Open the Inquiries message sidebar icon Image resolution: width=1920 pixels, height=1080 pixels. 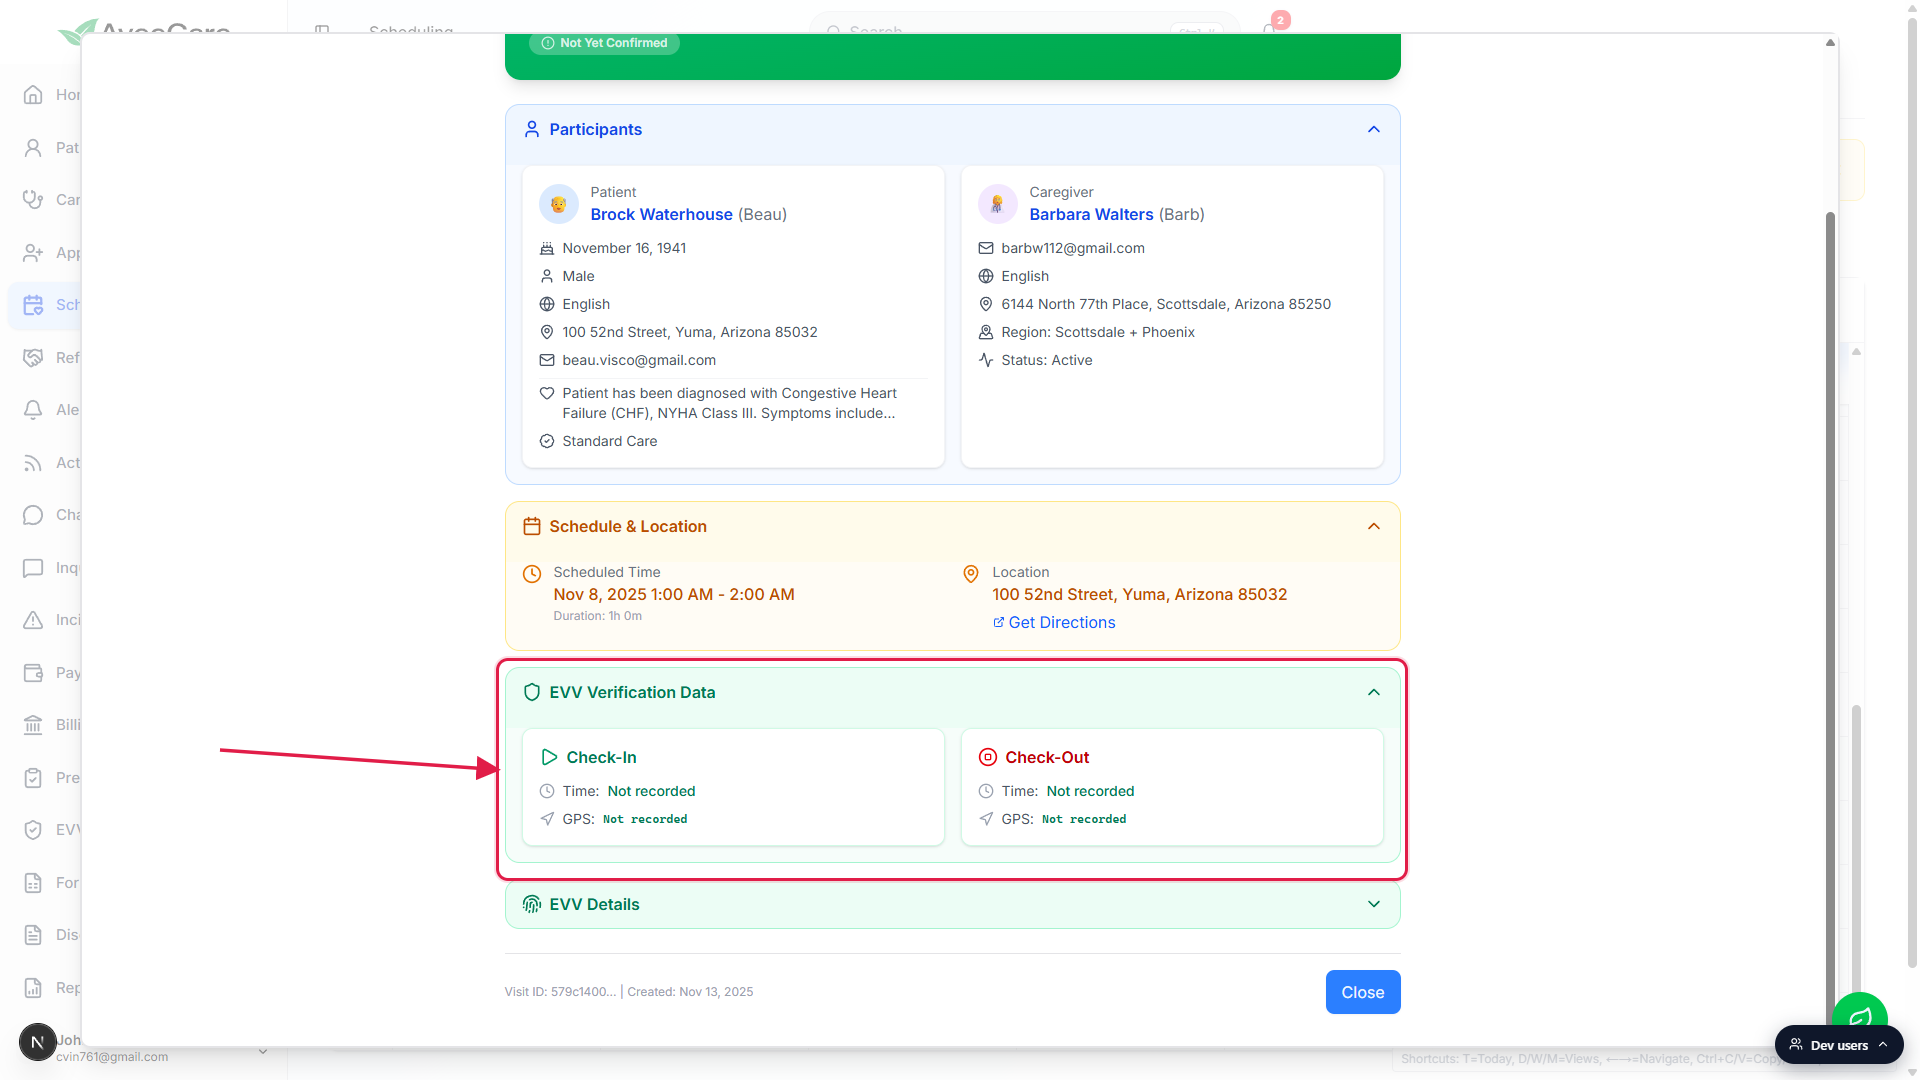[33, 568]
